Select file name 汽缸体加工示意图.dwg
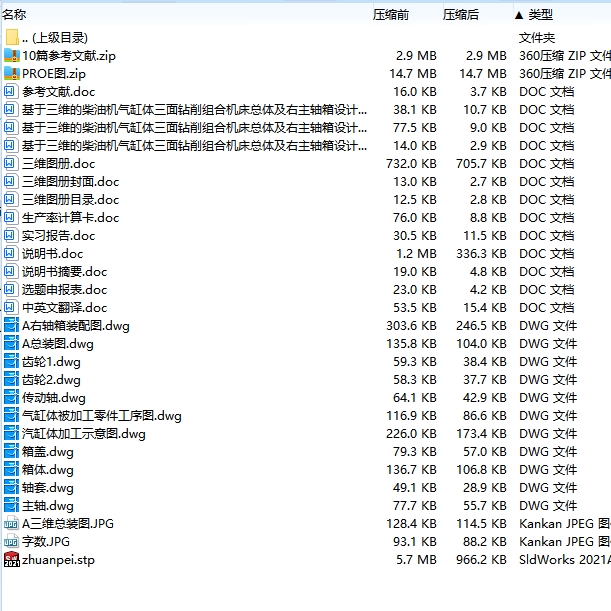 (84, 434)
